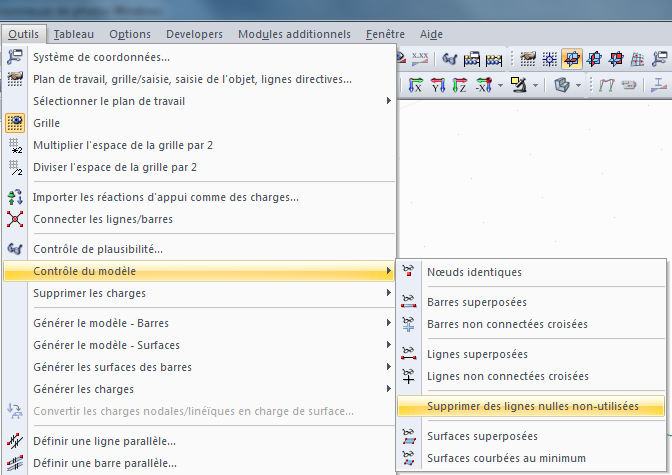This screenshot has width=672, height=475.
Task: Click the import support reactions icon
Action: click(x=15, y=197)
